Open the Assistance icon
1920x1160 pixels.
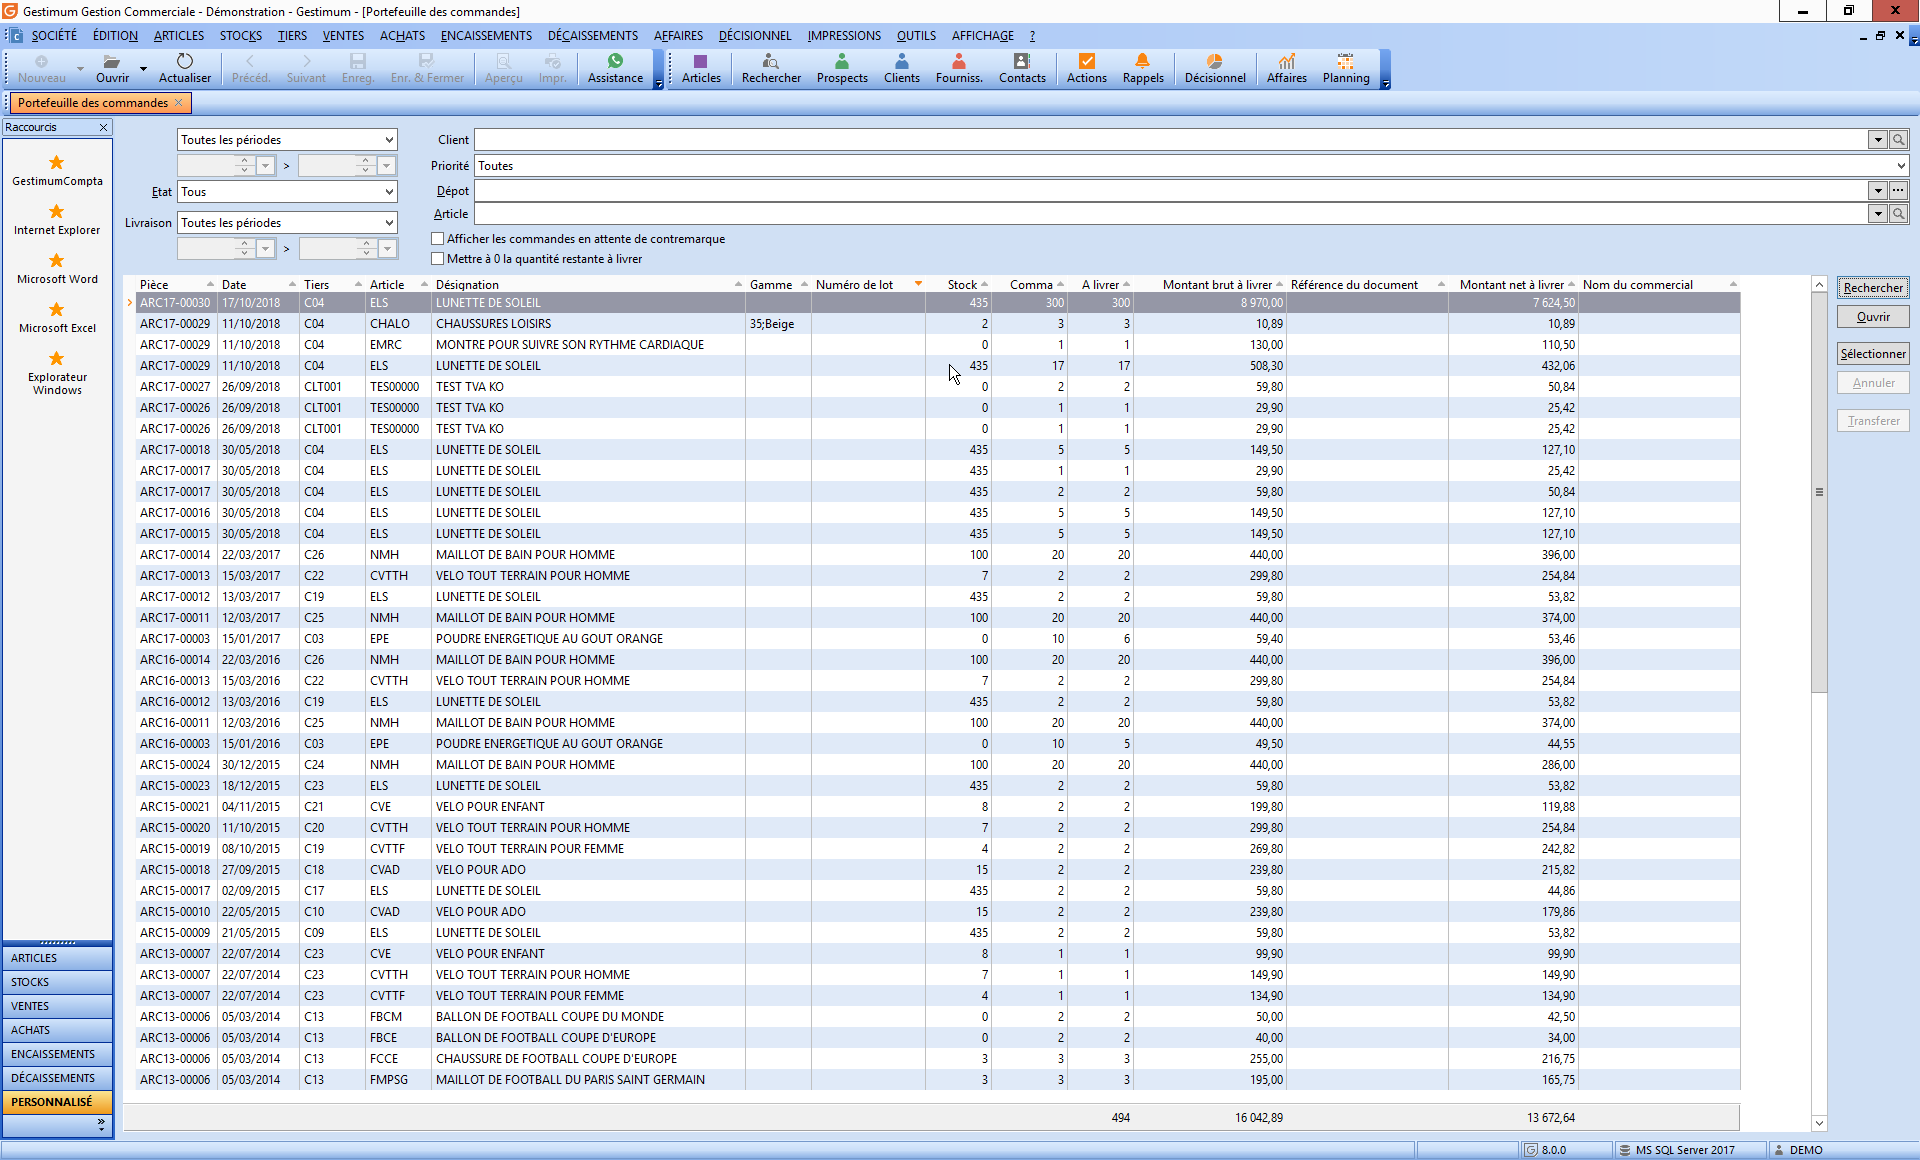(x=615, y=68)
